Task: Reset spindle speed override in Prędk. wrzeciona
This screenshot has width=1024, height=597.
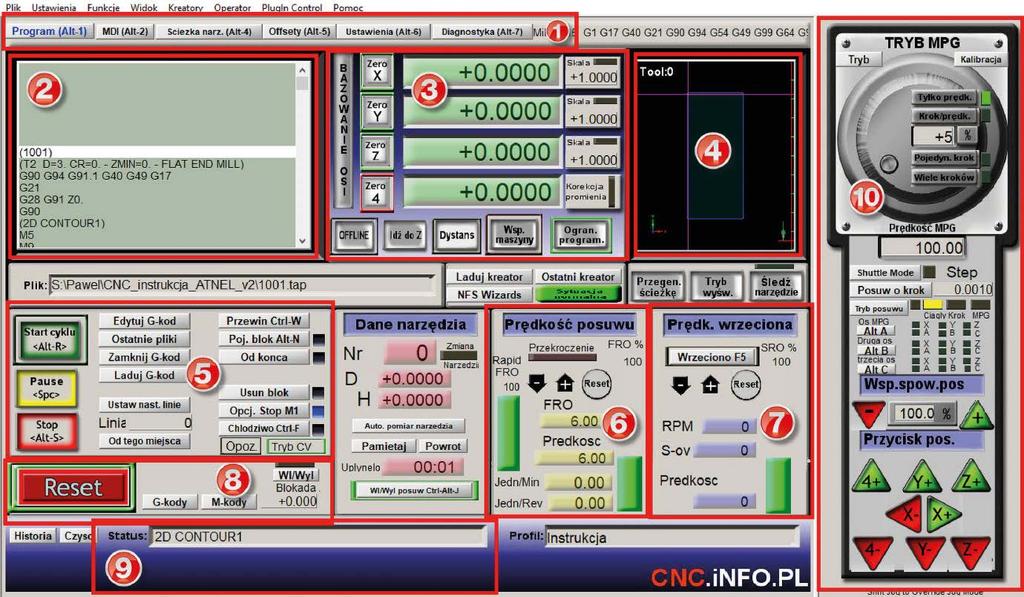Action: click(x=745, y=385)
